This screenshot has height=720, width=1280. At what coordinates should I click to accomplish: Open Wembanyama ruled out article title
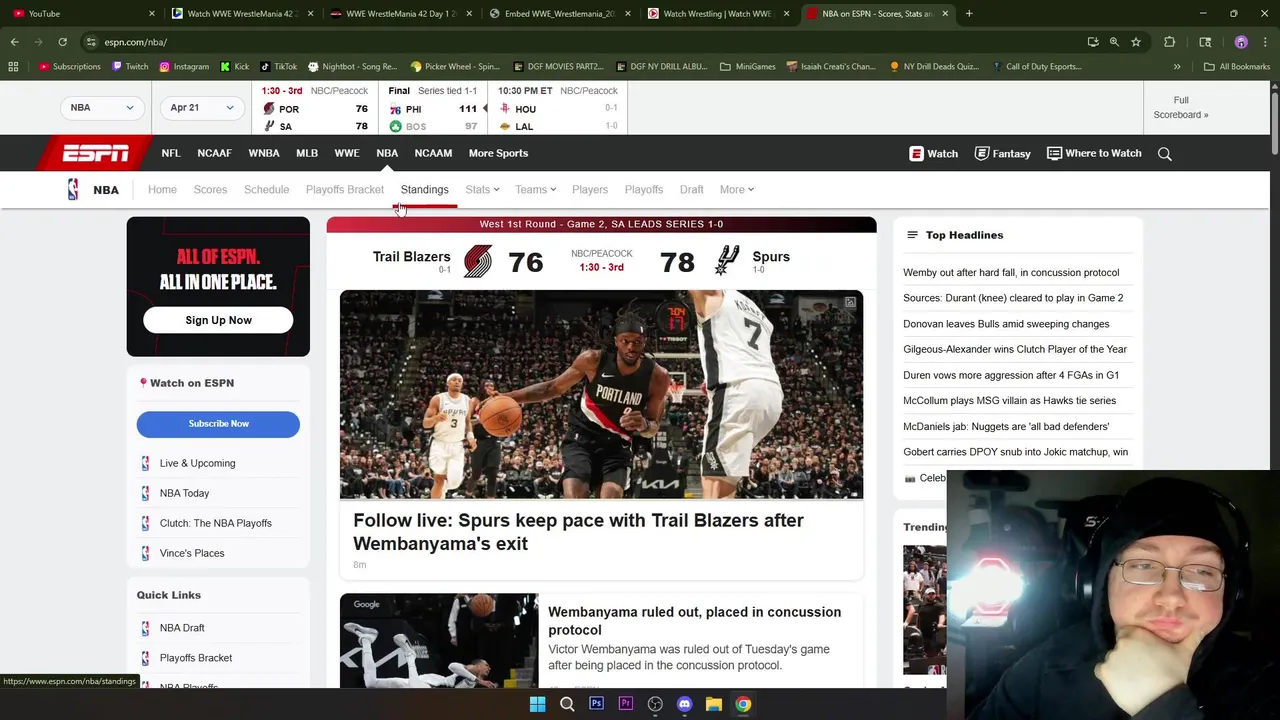(694, 621)
